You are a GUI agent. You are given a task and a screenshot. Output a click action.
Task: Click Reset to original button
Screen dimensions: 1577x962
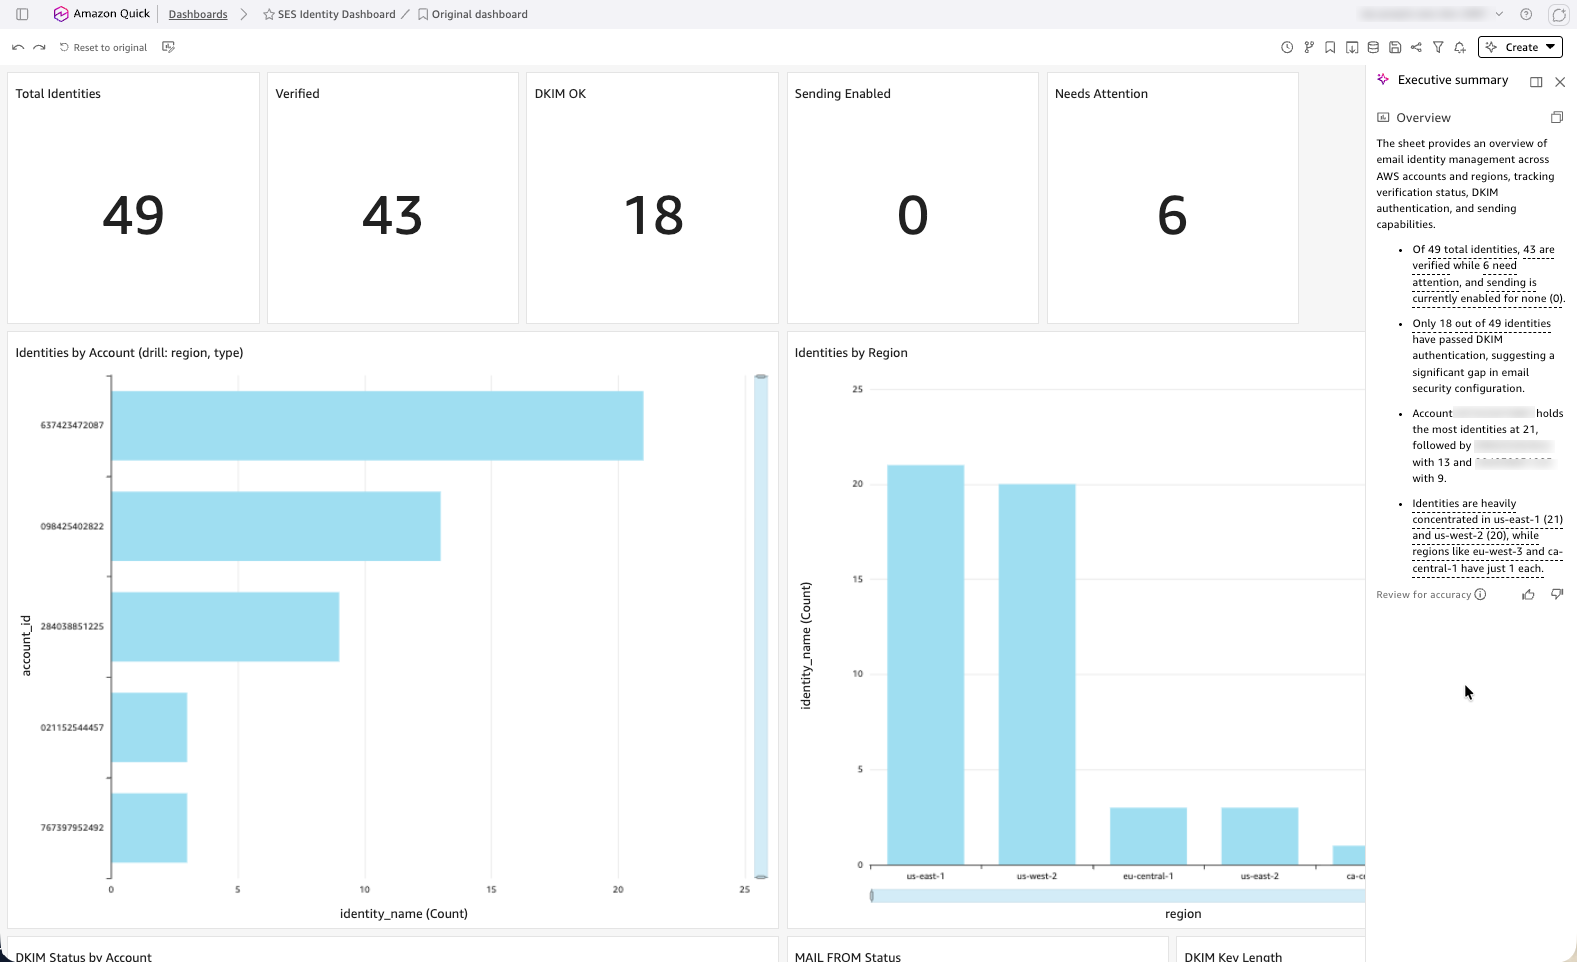103,47
